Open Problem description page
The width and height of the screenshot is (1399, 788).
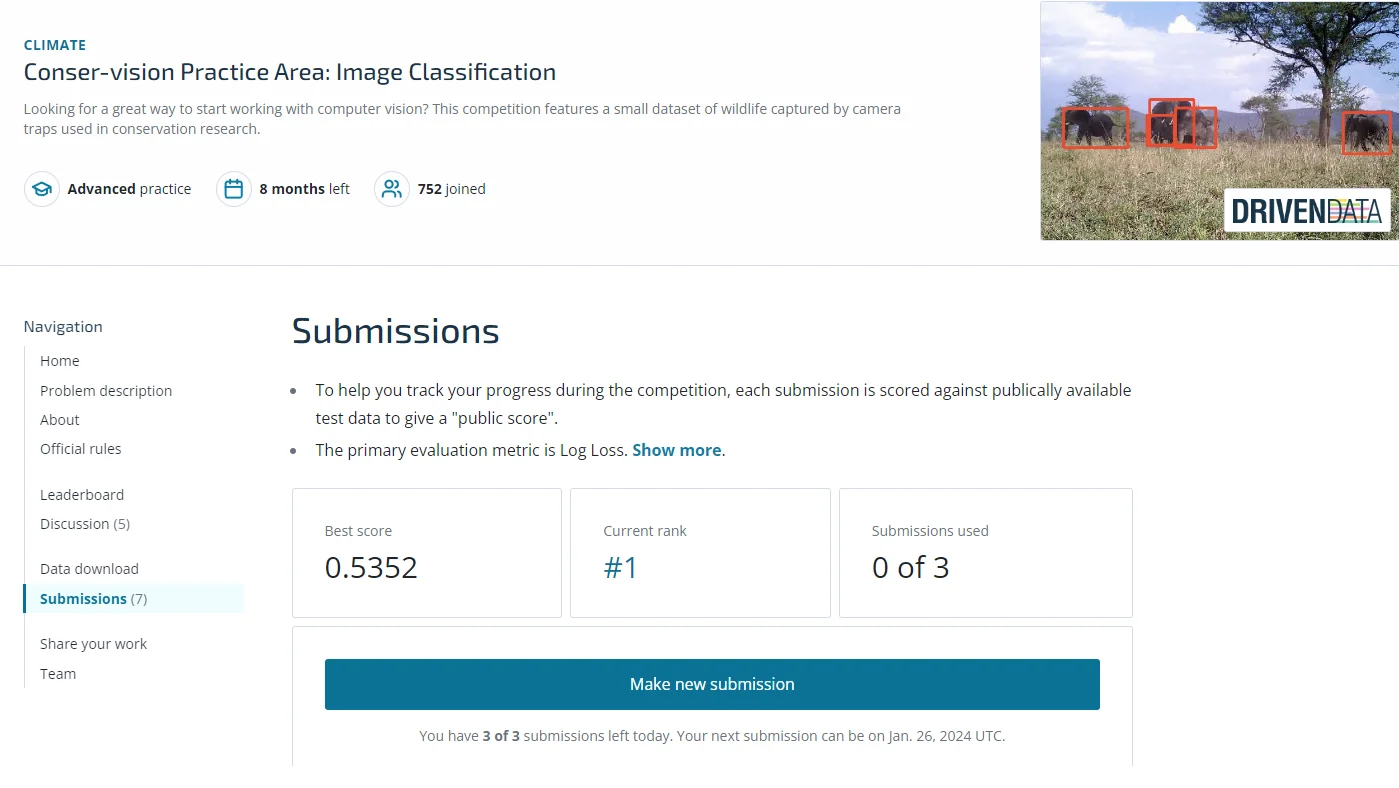coord(106,391)
